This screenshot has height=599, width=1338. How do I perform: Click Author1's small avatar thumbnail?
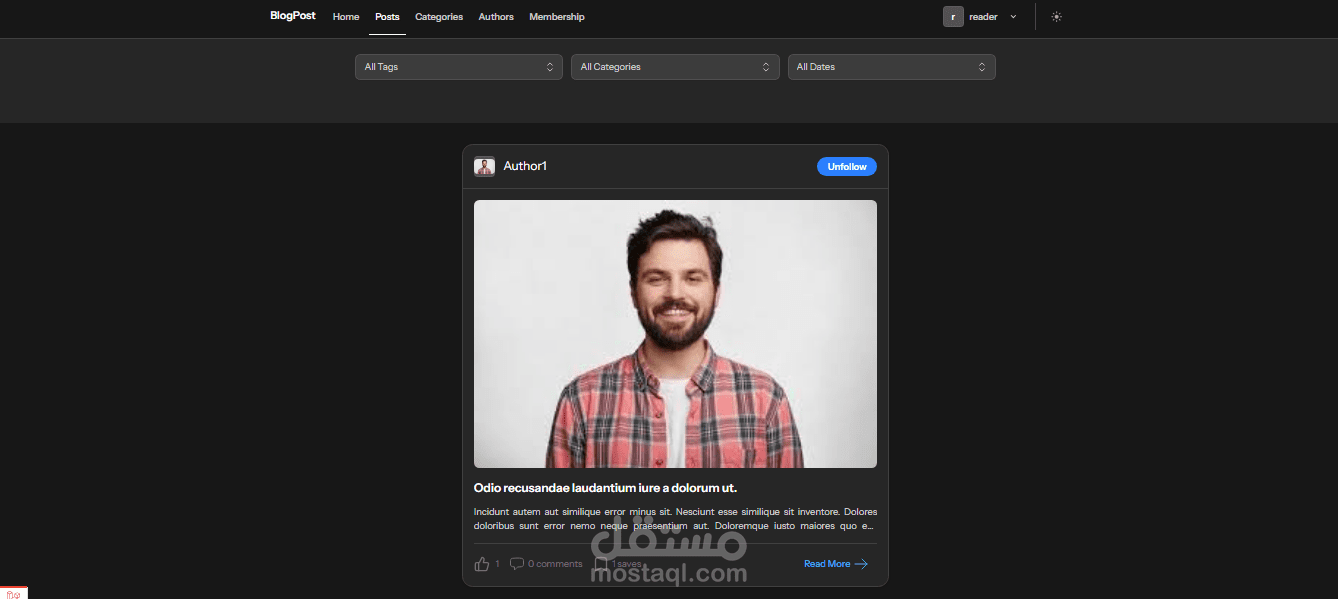click(x=485, y=167)
